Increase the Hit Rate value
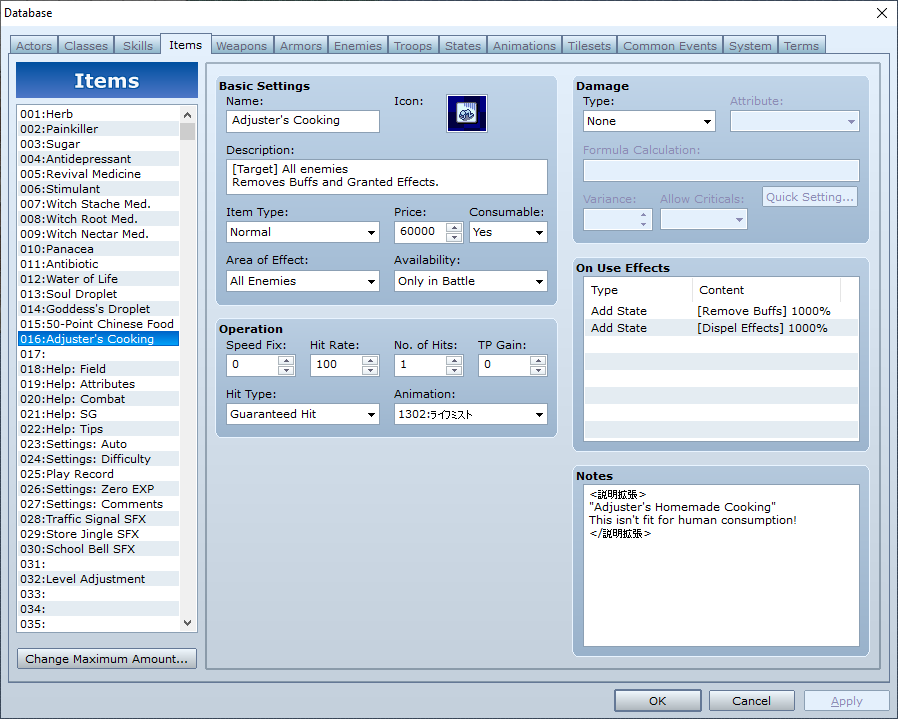The width and height of the screenshot is (898, 719). (x=370, y=360)
